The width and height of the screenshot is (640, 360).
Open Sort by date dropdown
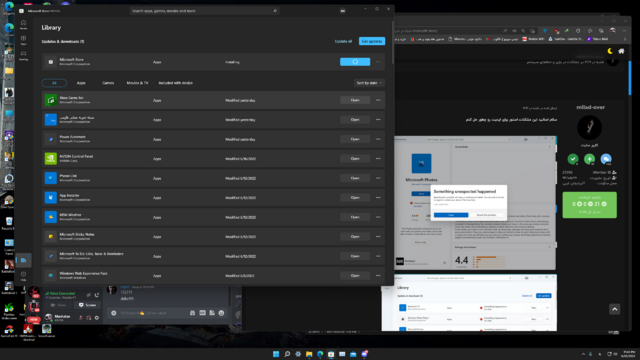tap(369, 83)
